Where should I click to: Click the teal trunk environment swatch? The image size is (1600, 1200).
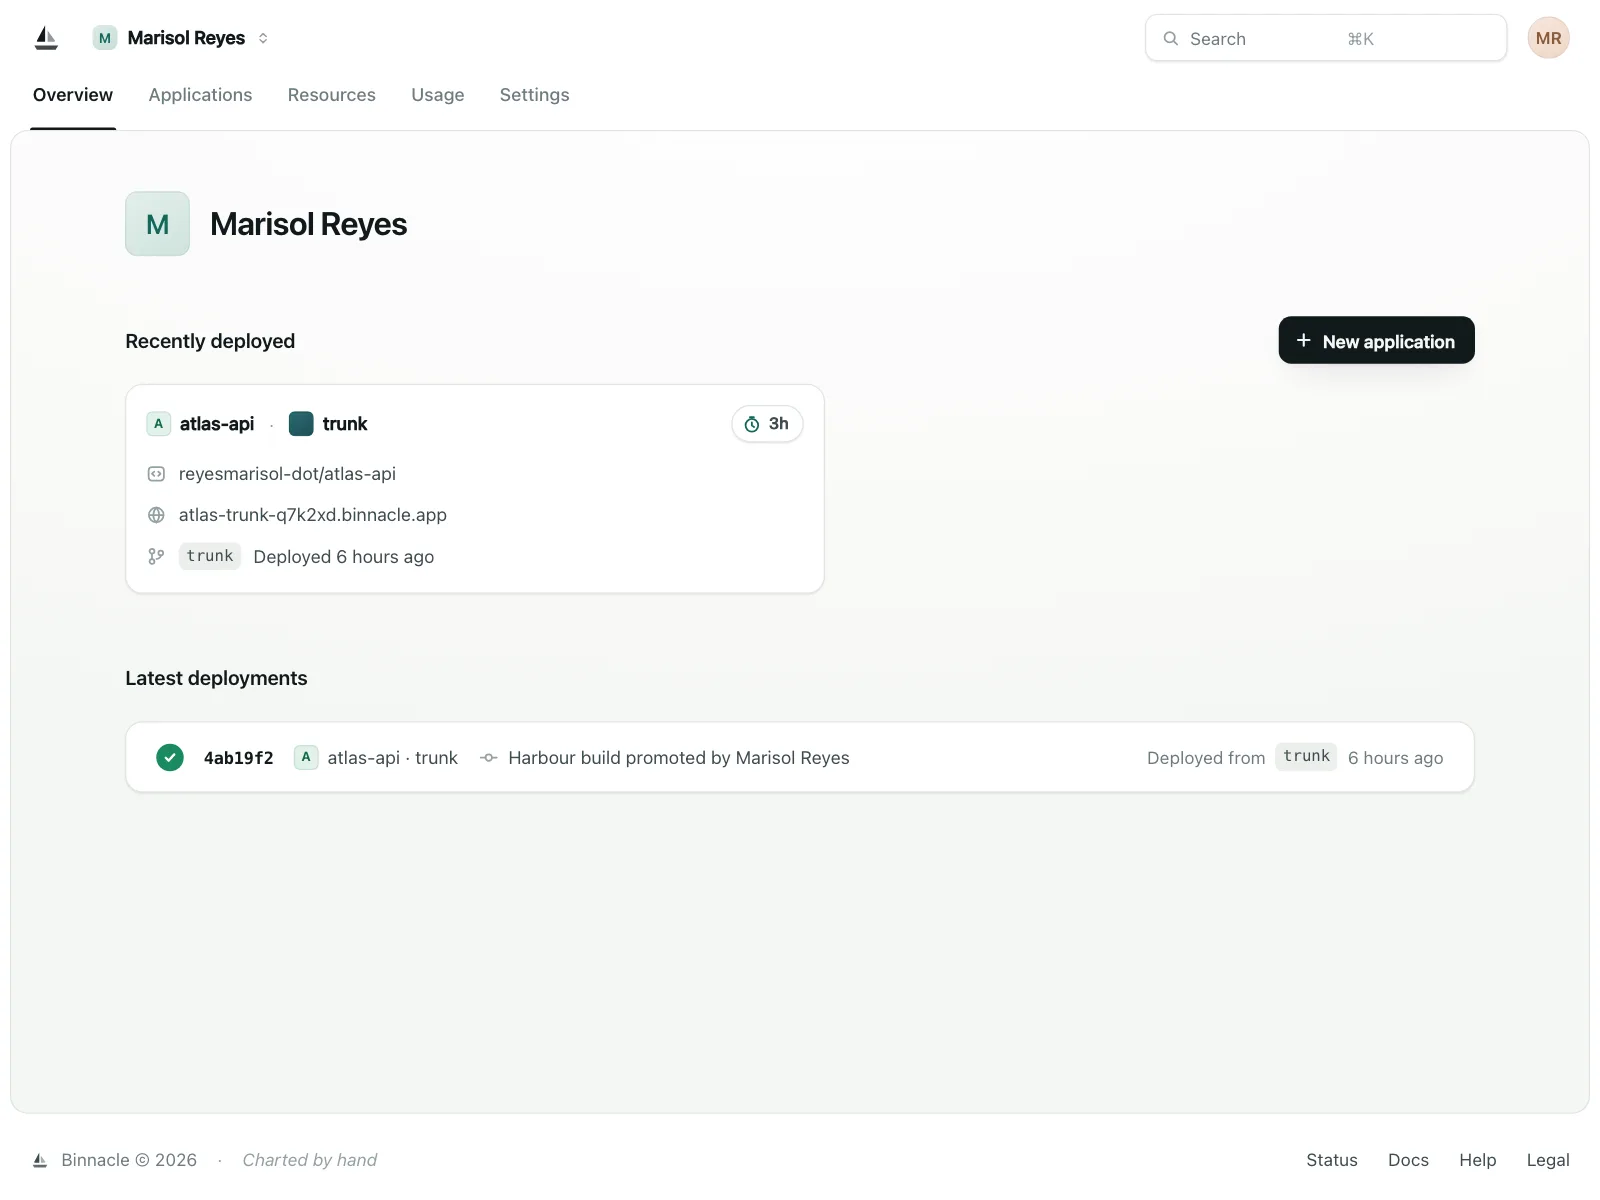coord(301,424)
